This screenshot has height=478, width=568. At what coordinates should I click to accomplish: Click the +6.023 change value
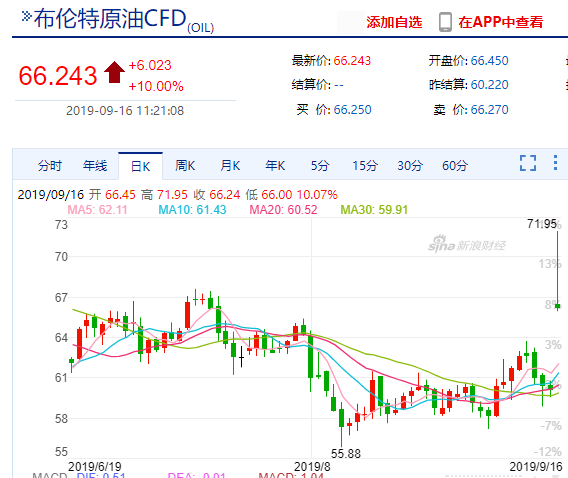coord(150,66)
